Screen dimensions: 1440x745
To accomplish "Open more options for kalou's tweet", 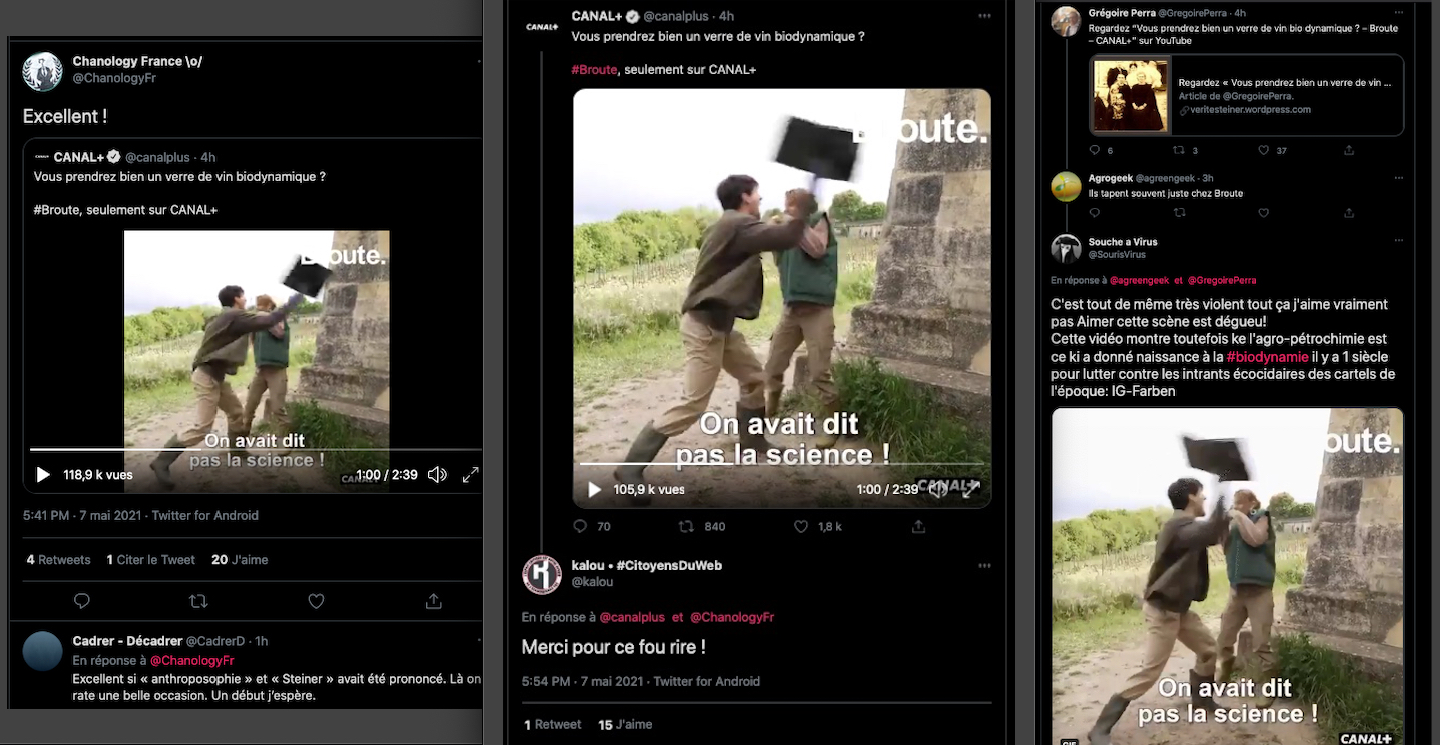I will (x=984, y=566).
